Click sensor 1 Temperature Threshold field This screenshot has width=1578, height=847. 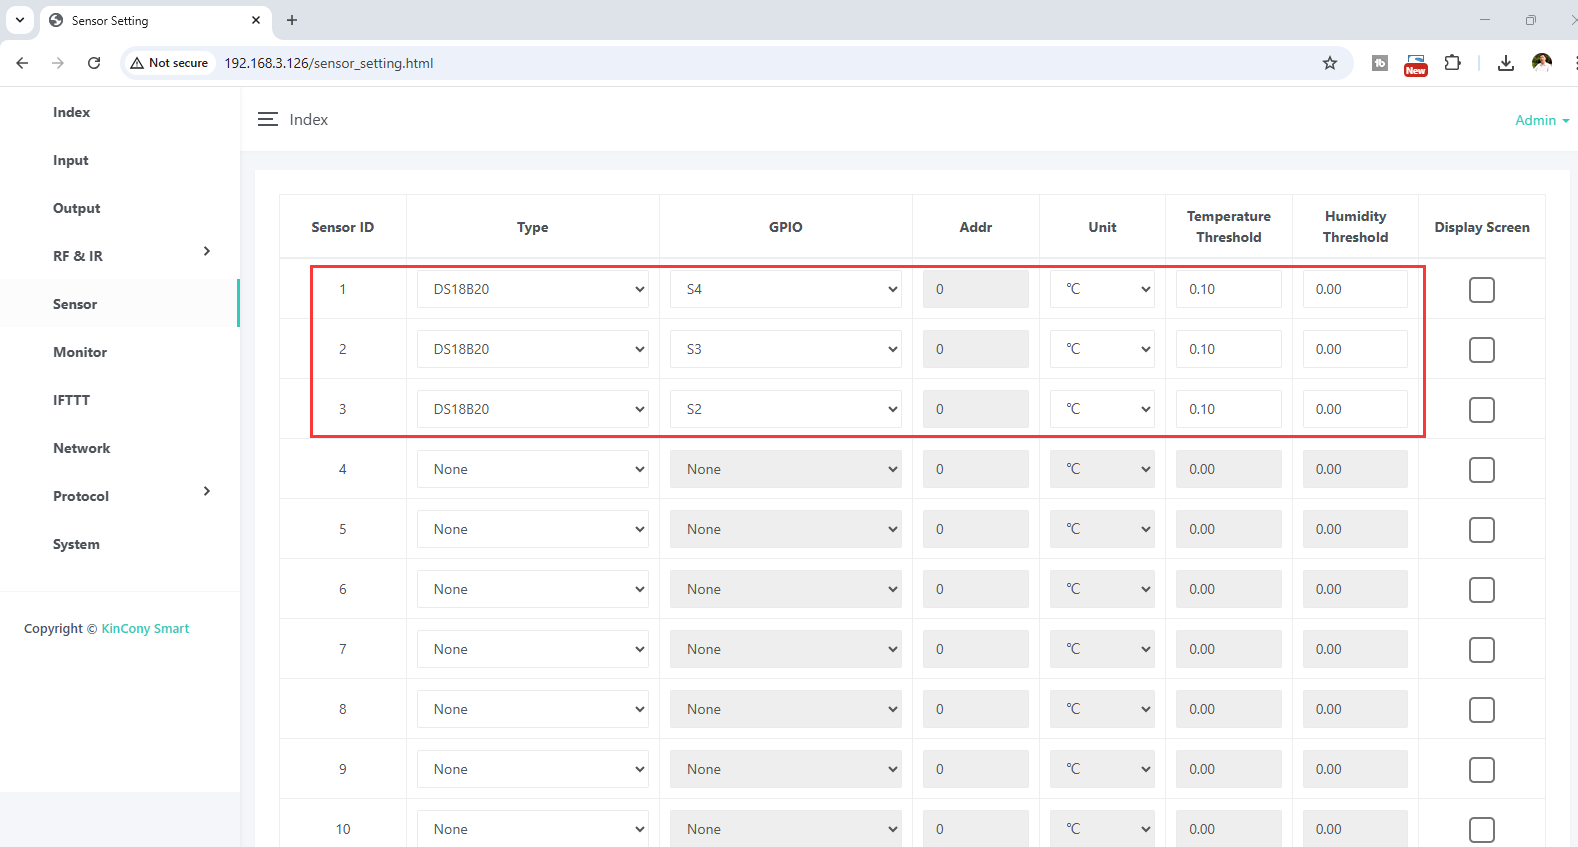[x=1228, y=289]
